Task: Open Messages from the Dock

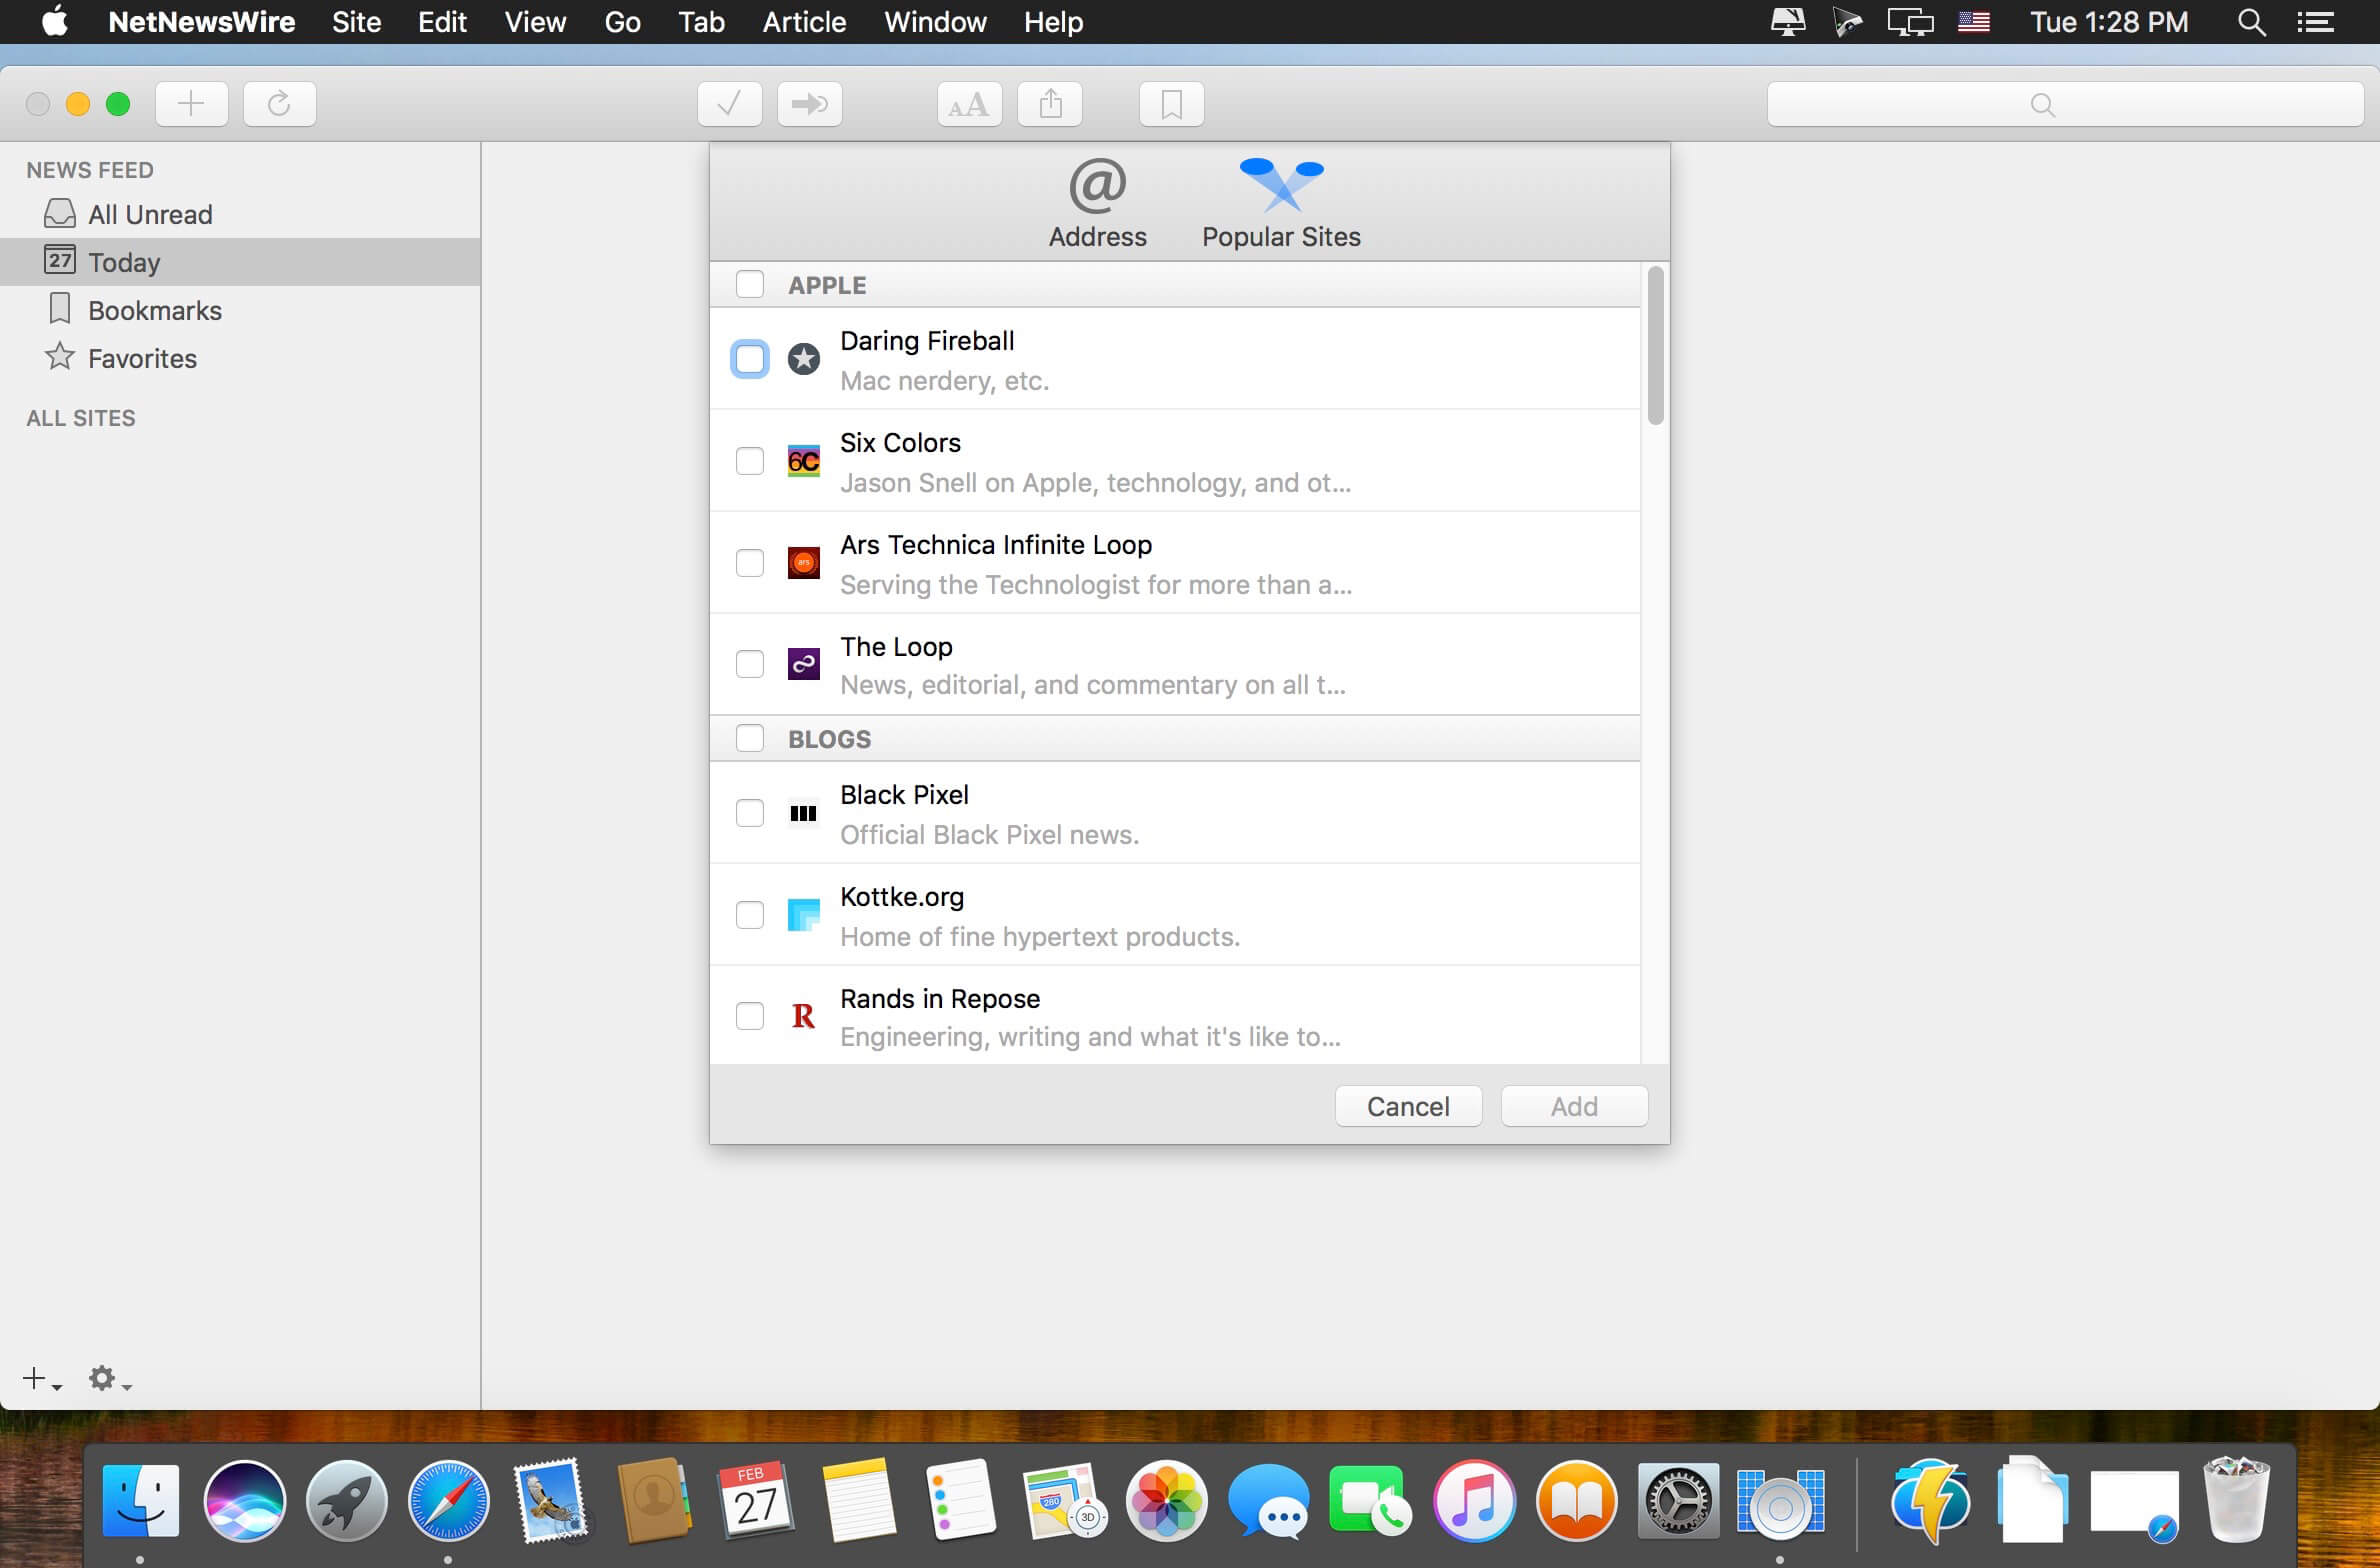Action: [x=1269, y=1500]
